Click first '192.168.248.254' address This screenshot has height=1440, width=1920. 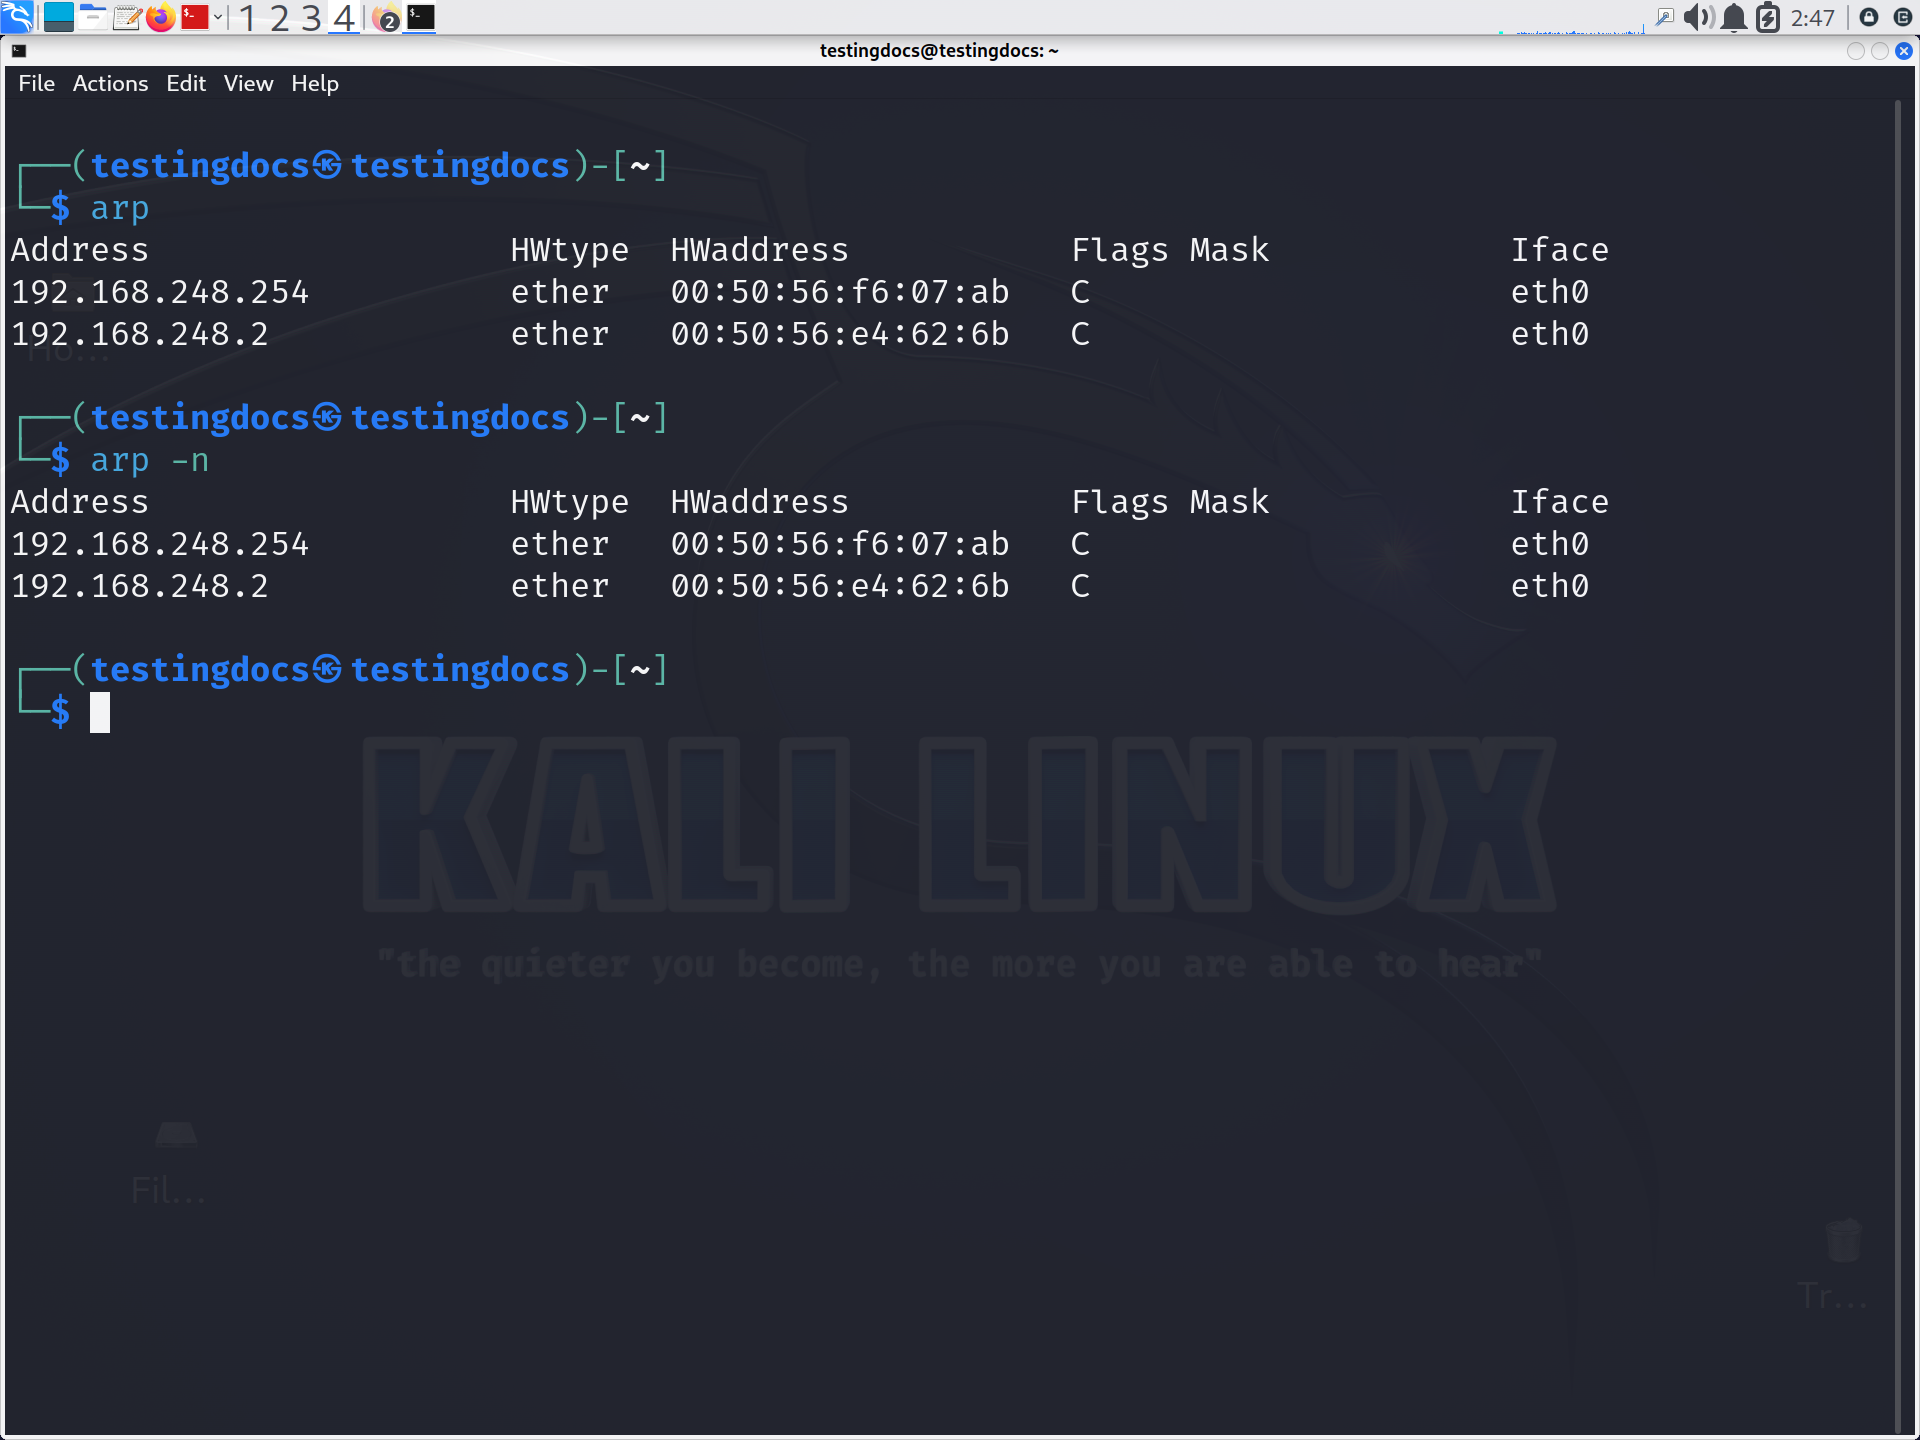pos(160,292)
